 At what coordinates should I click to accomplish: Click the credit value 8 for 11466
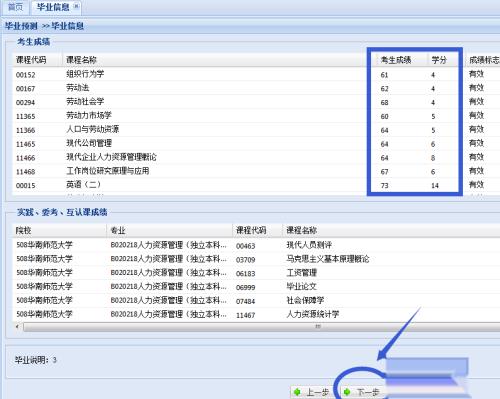pos(433,158)
